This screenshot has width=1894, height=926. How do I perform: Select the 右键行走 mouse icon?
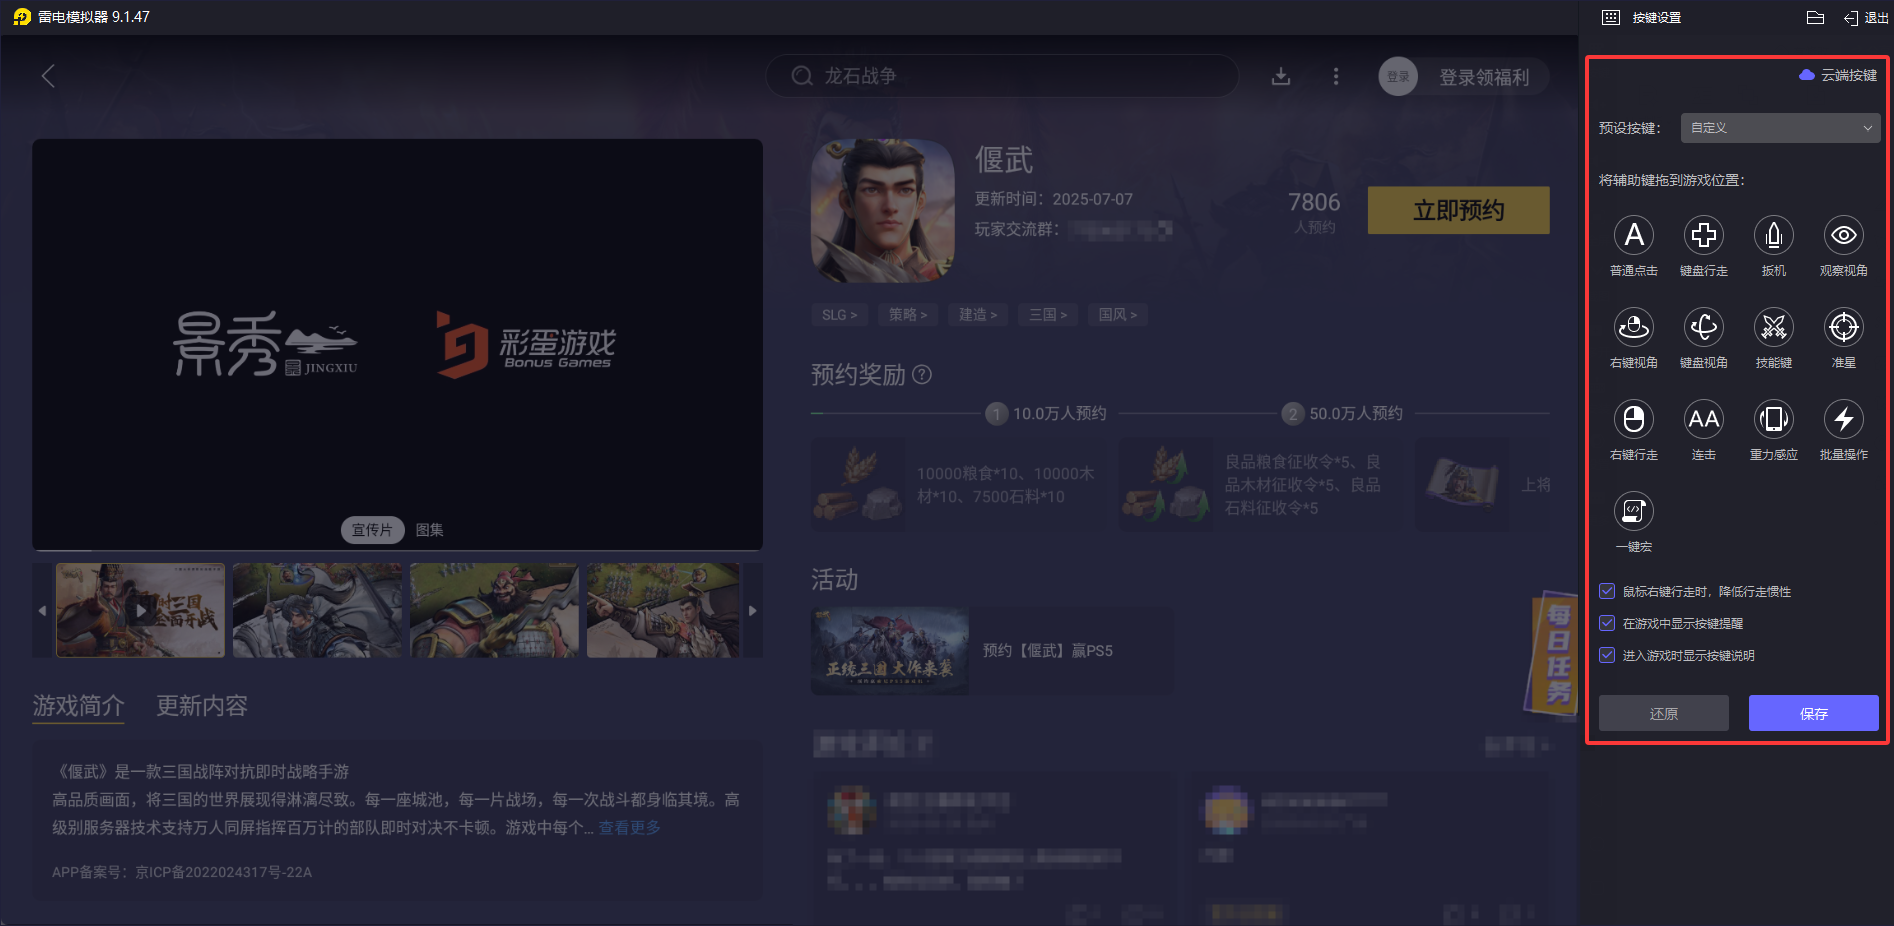click(1633, 420)
